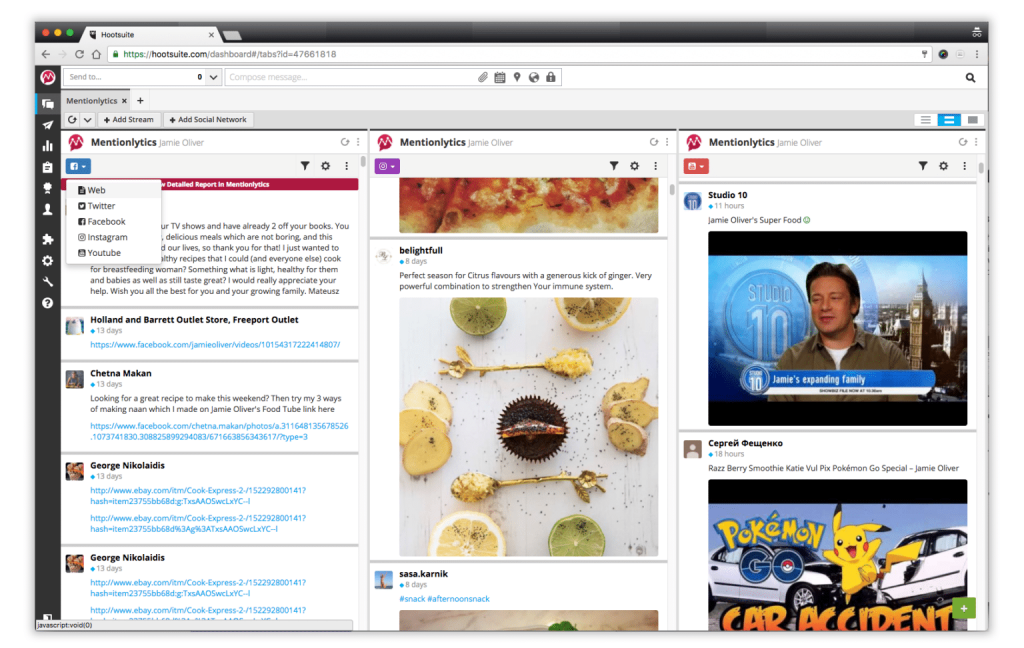Select Youtube in the source menu
This screenshot has width=1024, height=648.
click(103, 253)
